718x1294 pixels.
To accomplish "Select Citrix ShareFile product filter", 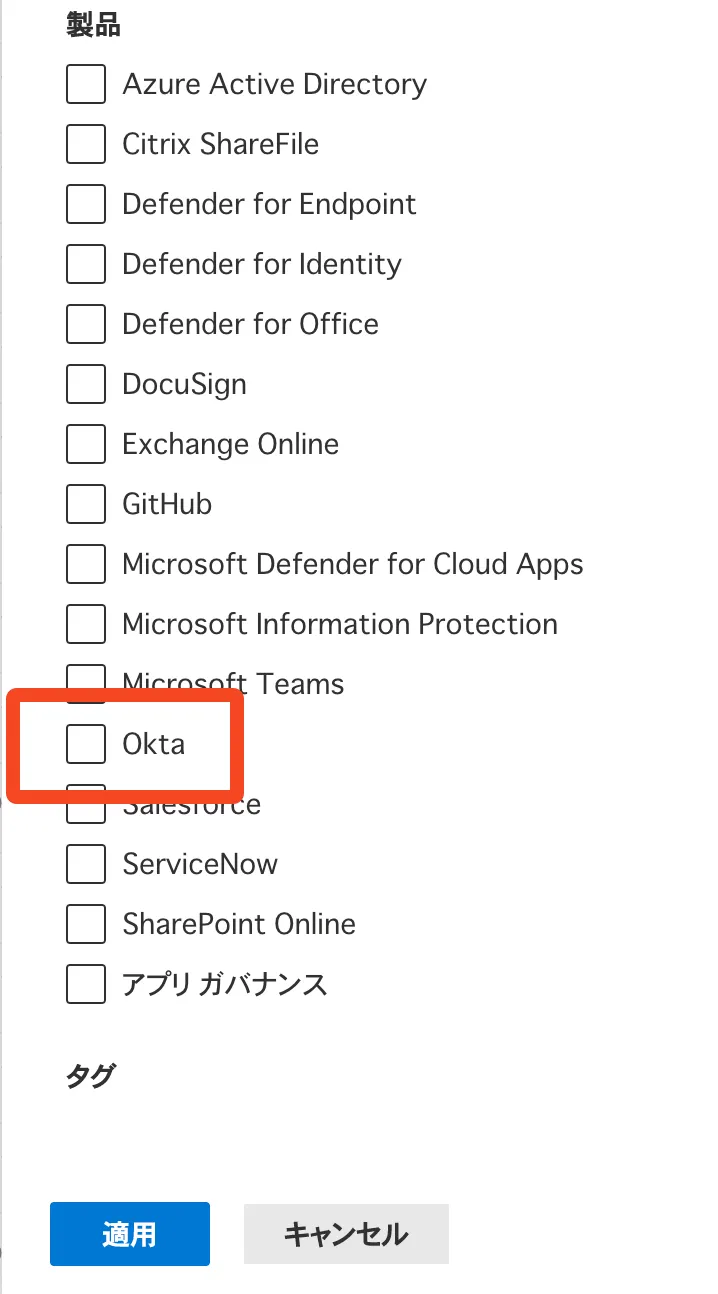I will (86, 144).
